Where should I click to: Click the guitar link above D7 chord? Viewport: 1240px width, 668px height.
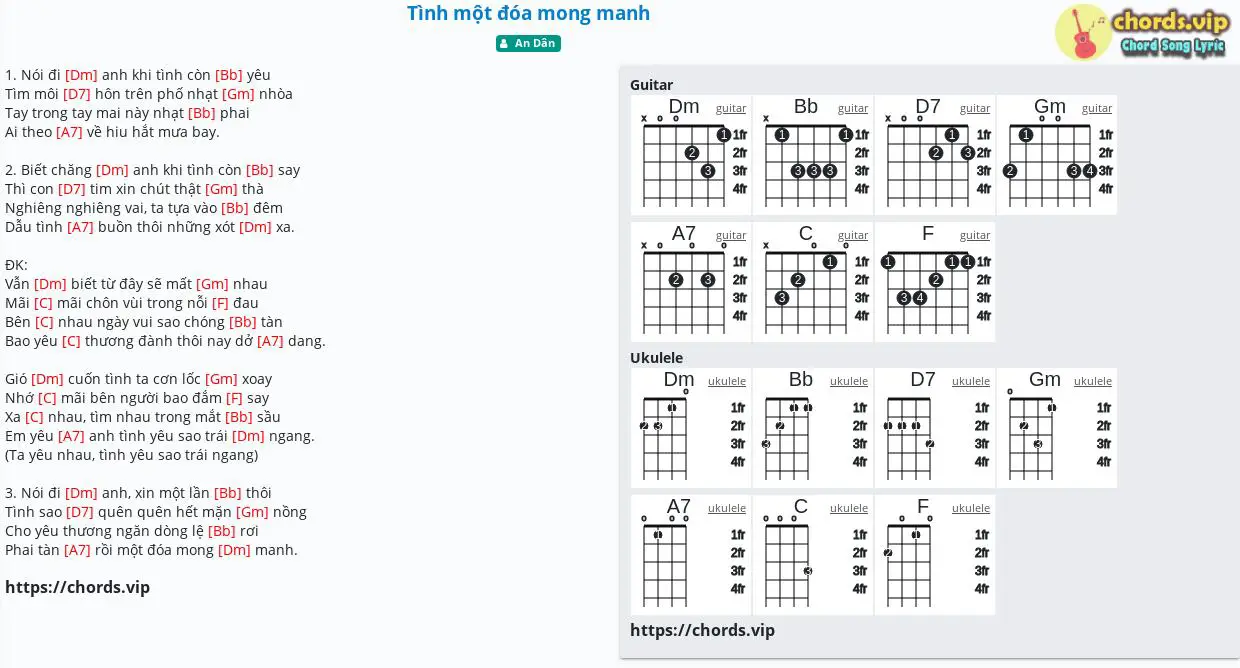point(975,109)
